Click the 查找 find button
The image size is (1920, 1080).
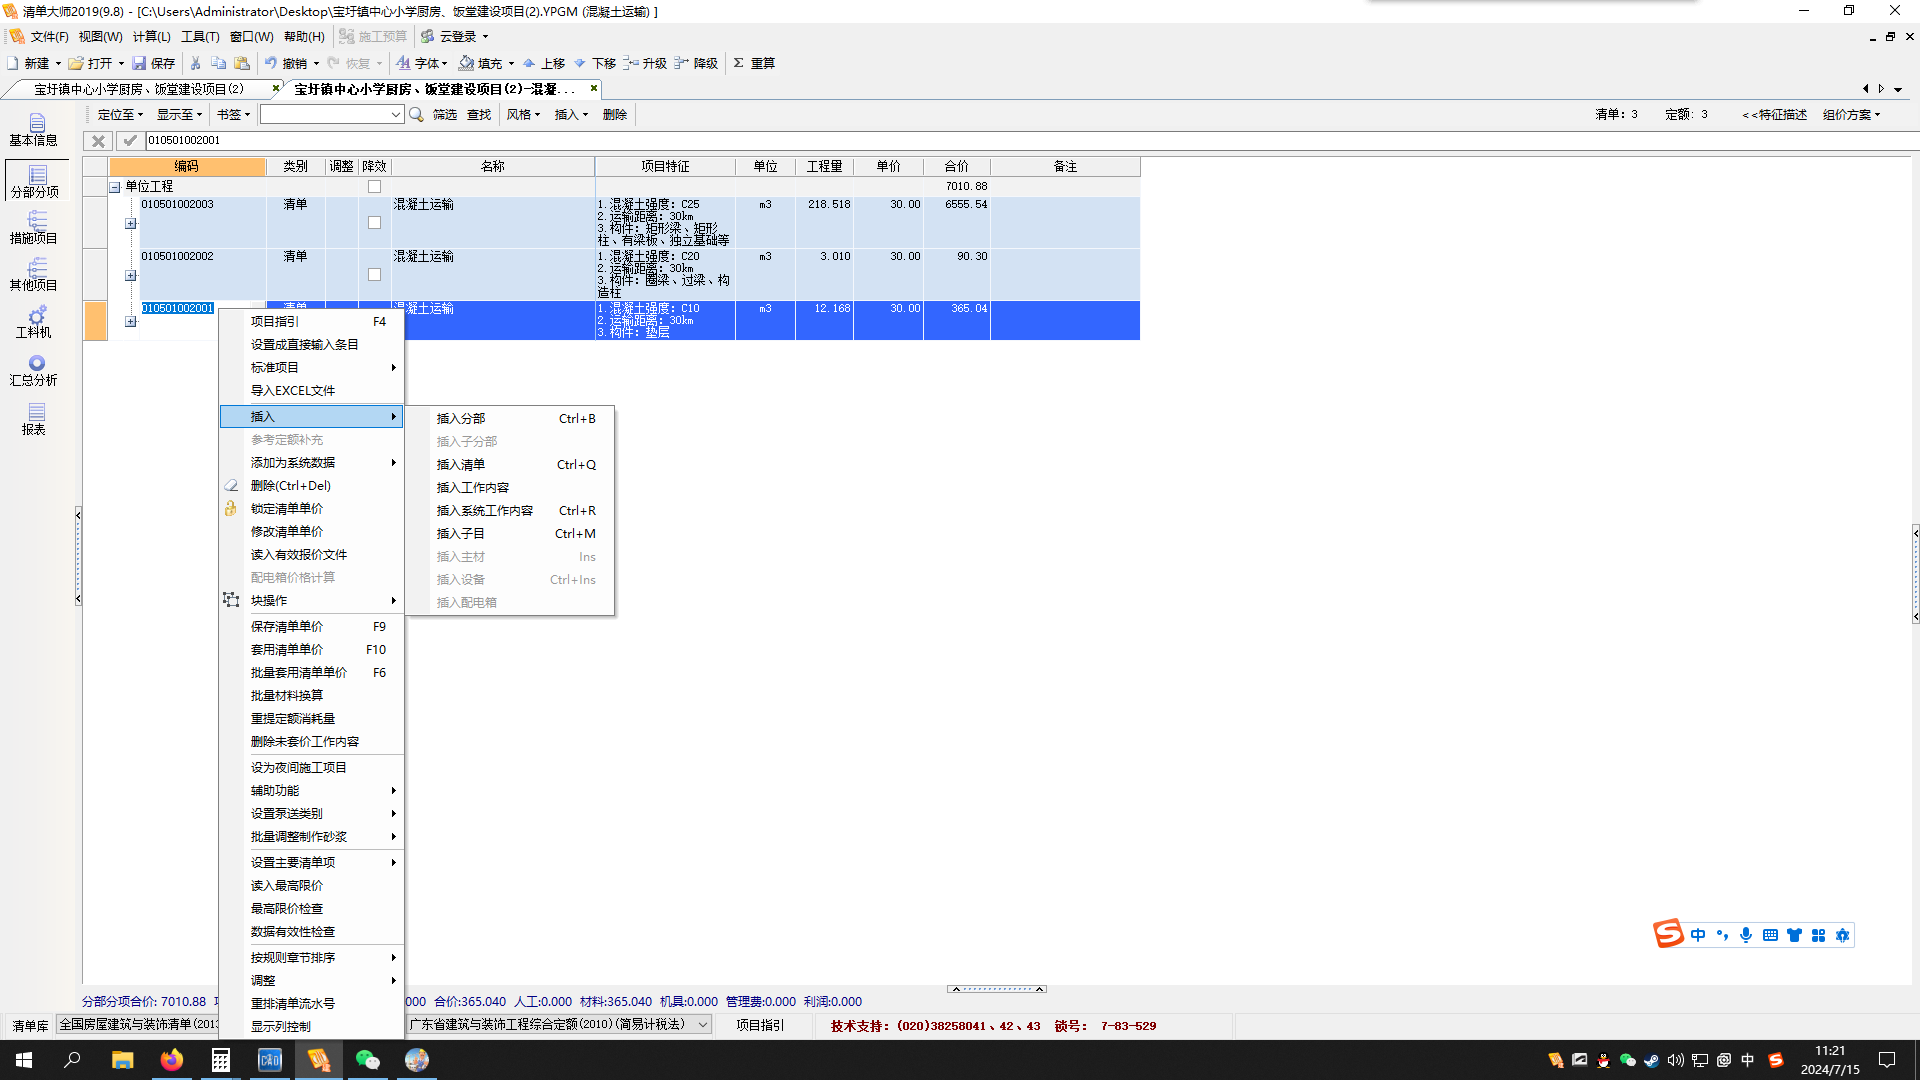coord(479,115)
